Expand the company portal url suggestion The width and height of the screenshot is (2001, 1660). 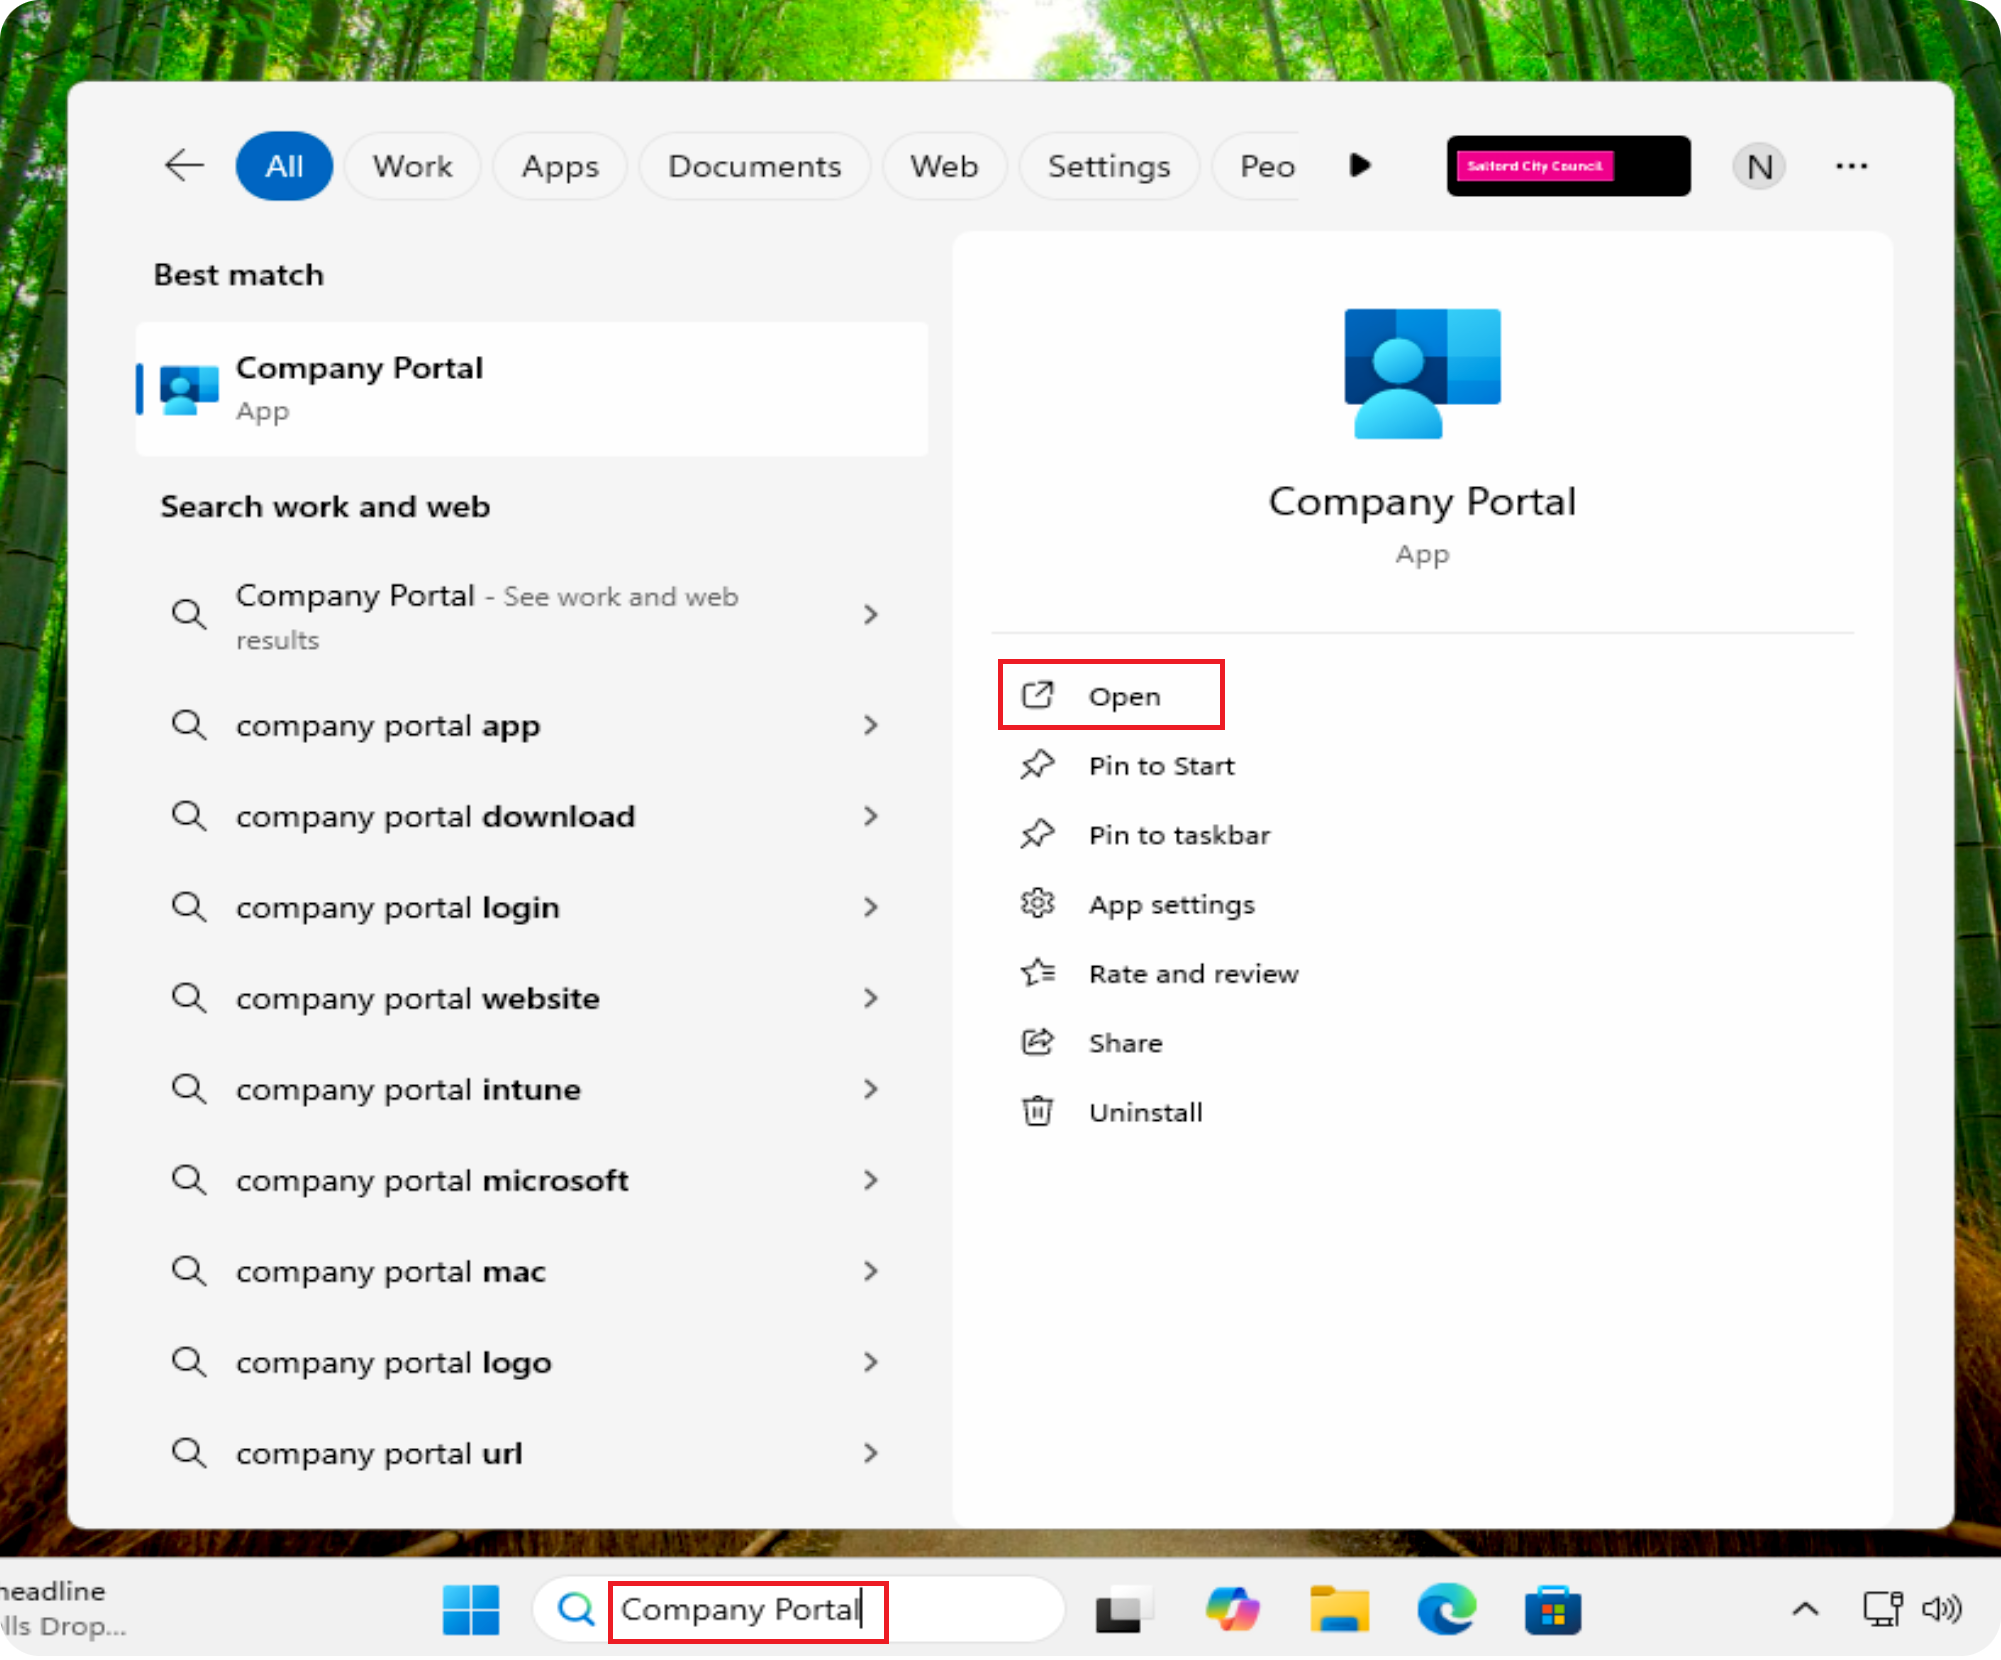pyautogui.click(x=870, y=1453)
